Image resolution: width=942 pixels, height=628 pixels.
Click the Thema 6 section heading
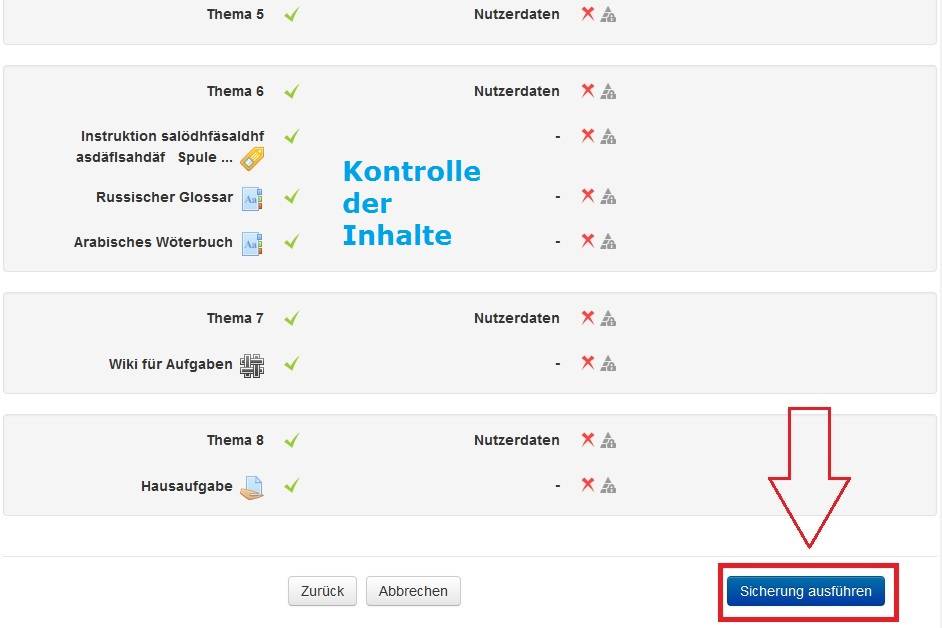pyautogui.click(x=235, y=91)
